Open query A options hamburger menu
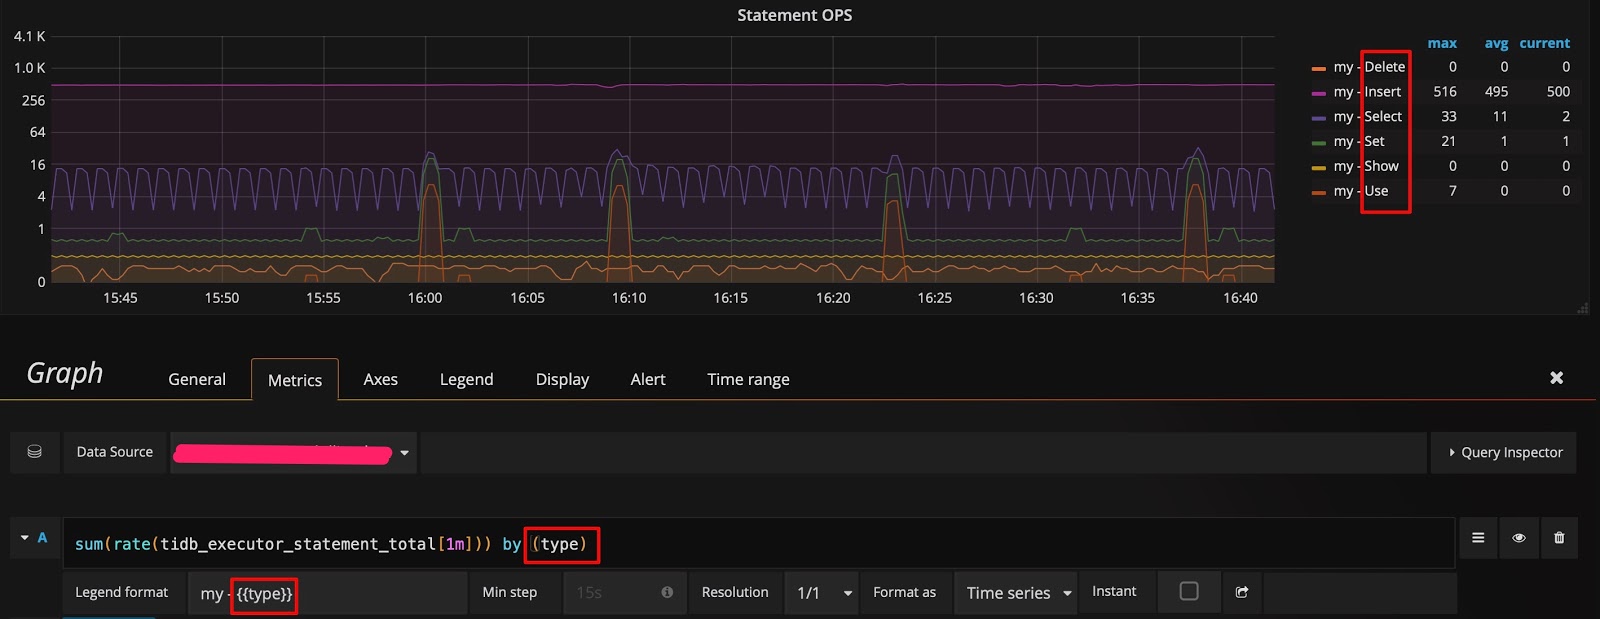 coord(1478,538)
